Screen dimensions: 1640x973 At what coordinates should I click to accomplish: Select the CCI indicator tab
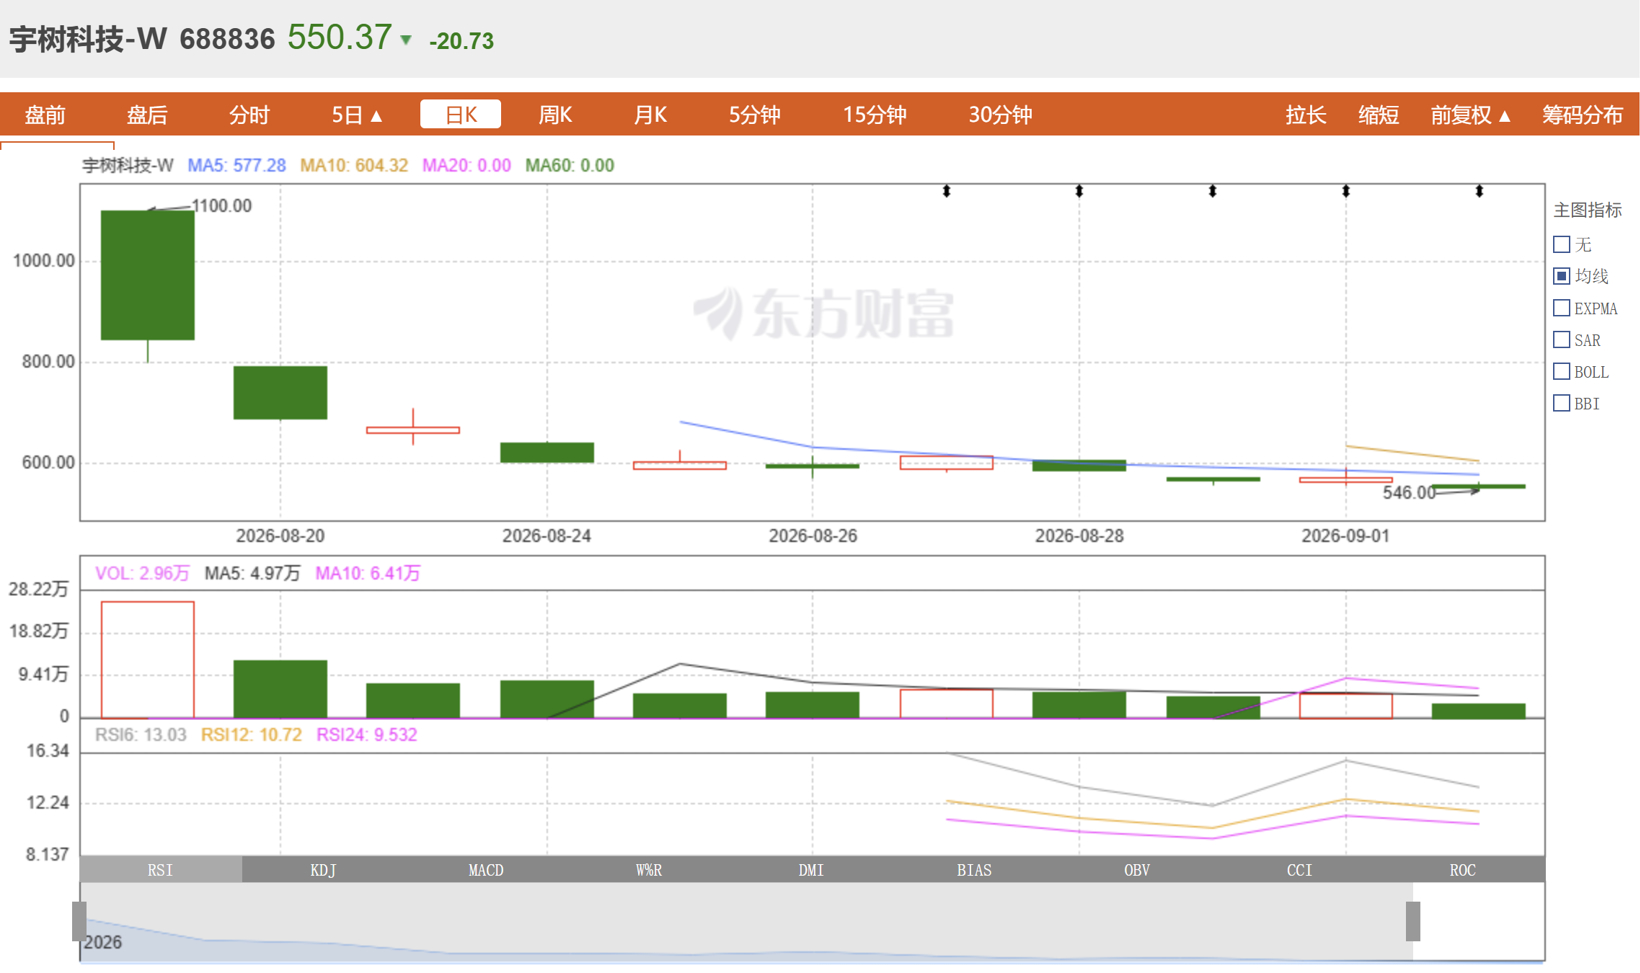(1299, 870)
